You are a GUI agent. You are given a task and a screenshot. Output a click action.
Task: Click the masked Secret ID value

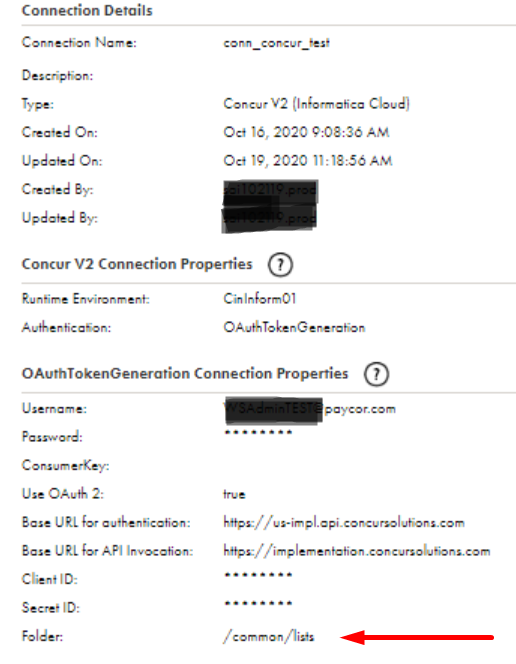[x=258, y=603]
